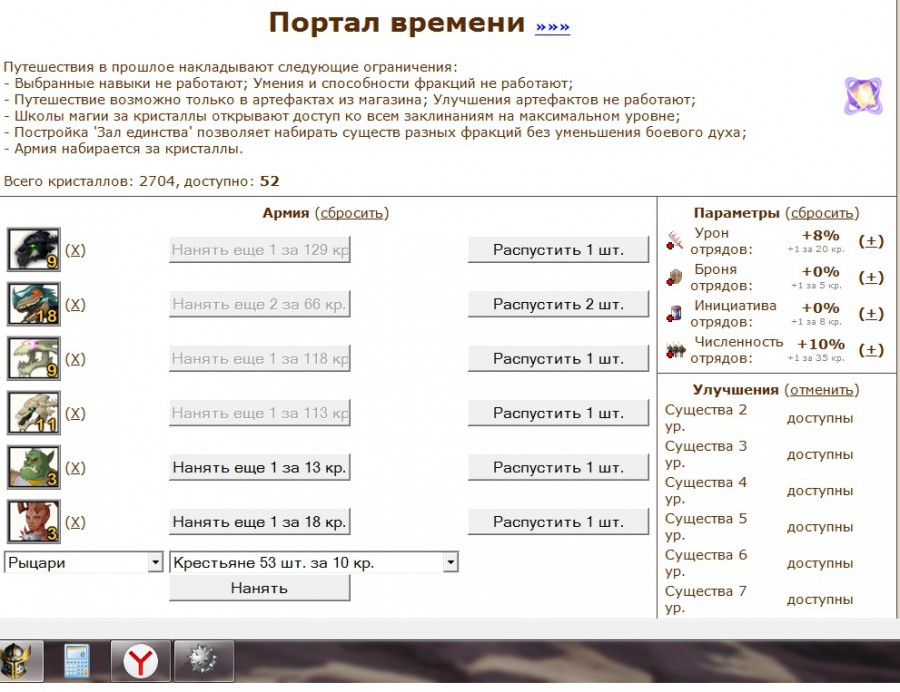
Task: Reset the army via Армия сбросить link
Action: (x=351, y=213)
